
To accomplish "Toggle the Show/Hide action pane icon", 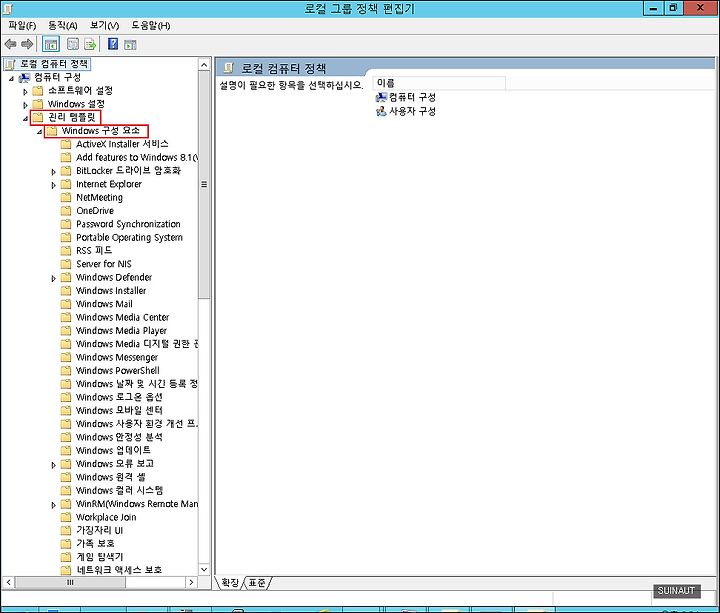I will point(130,45).
